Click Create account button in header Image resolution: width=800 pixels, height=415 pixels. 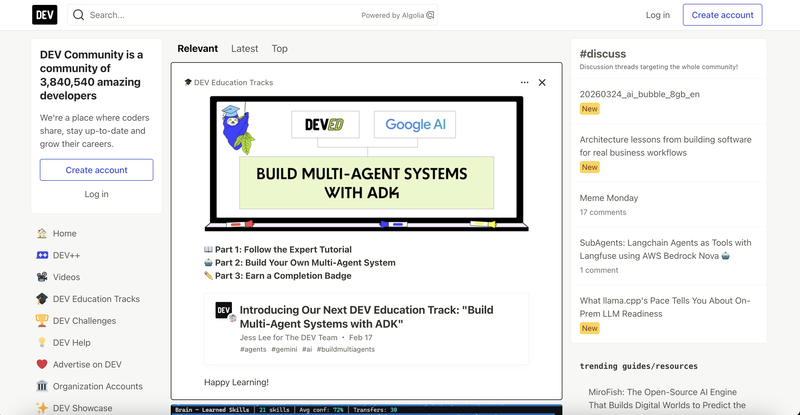[722, 15]
